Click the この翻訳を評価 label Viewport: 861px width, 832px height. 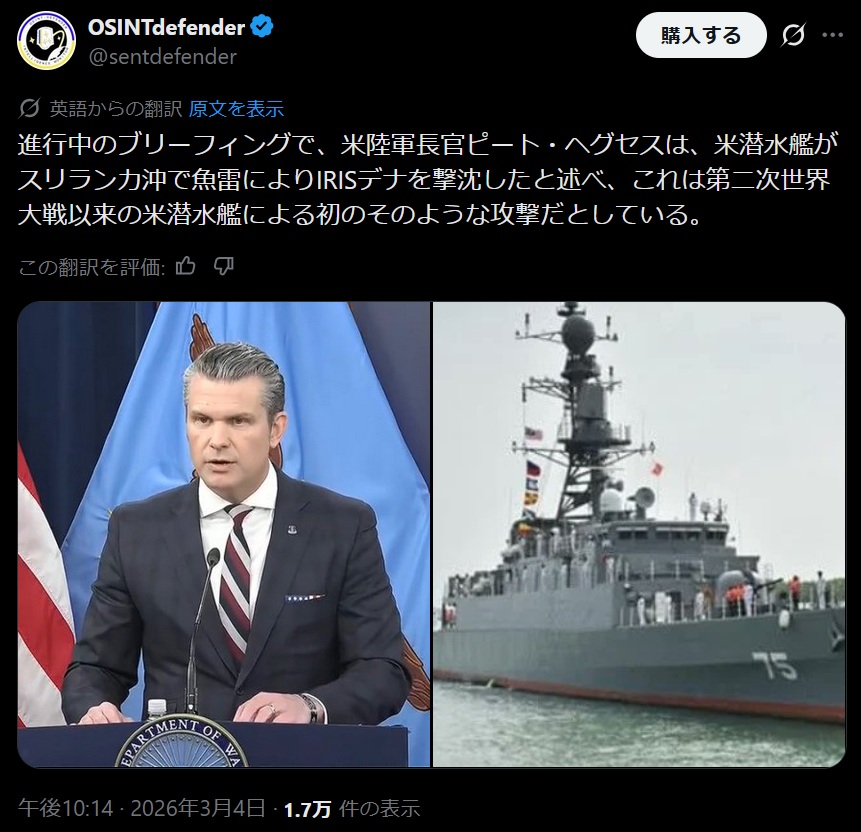[x=92, y=267]
